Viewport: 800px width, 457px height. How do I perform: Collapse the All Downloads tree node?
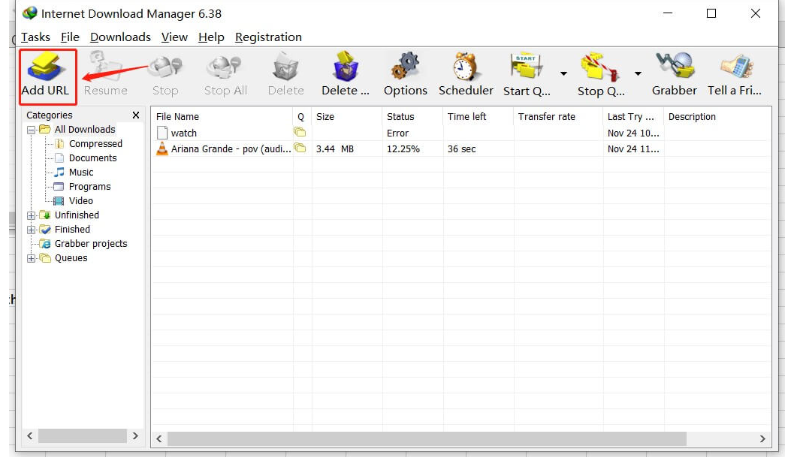31,130
